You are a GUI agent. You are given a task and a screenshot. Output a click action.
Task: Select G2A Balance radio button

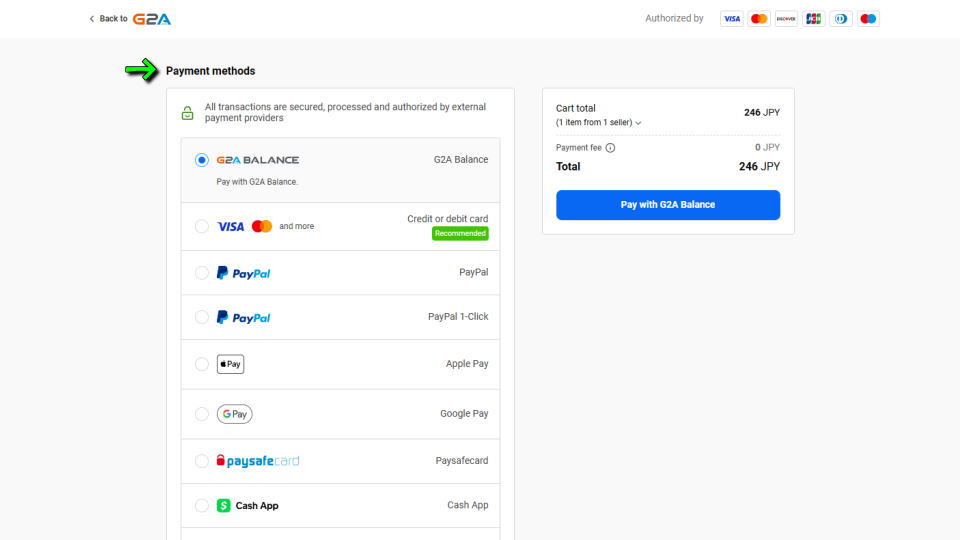[201, 160]
